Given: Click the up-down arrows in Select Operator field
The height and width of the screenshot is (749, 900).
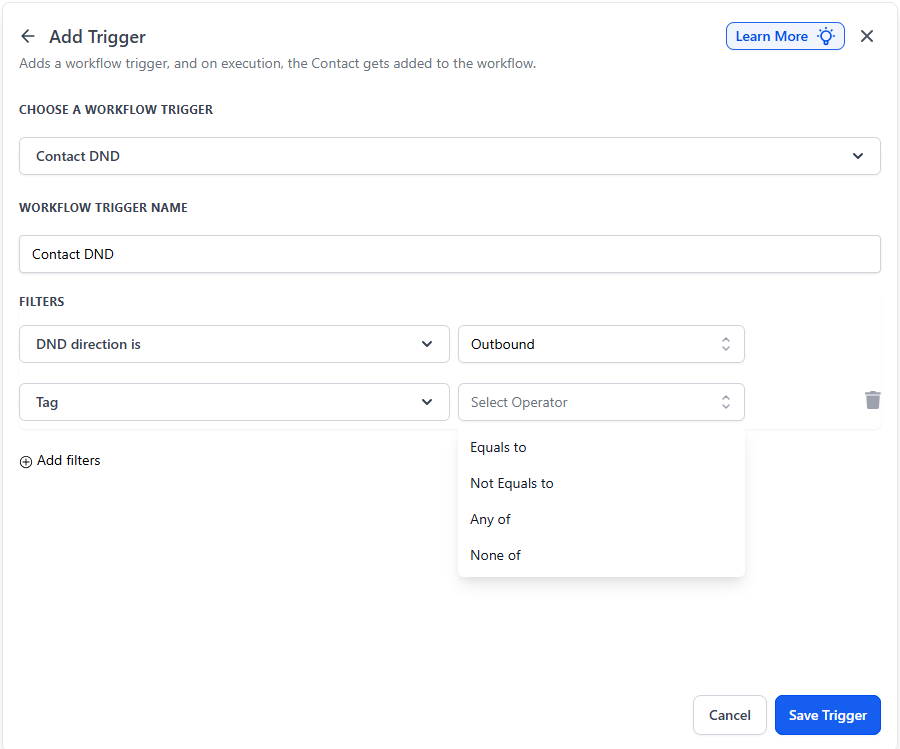Looking at the screenshot, I should [726, 402].
